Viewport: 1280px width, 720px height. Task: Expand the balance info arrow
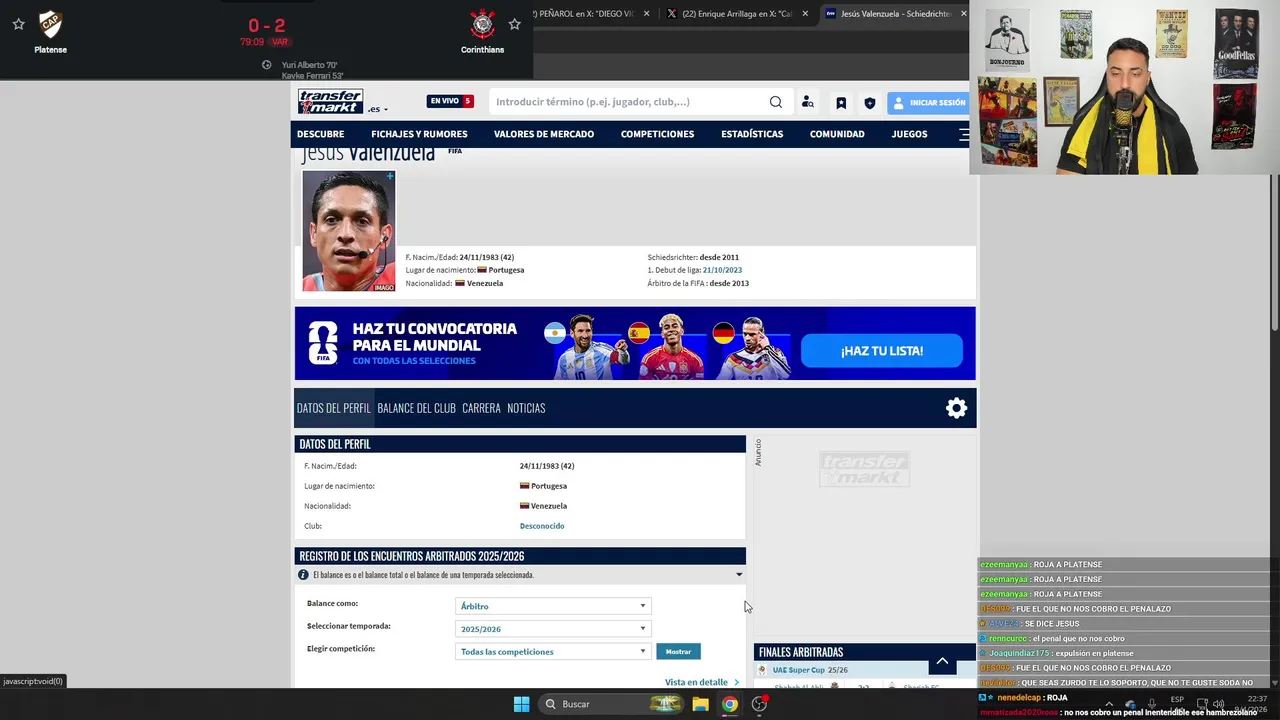click(x=739, y=575)
